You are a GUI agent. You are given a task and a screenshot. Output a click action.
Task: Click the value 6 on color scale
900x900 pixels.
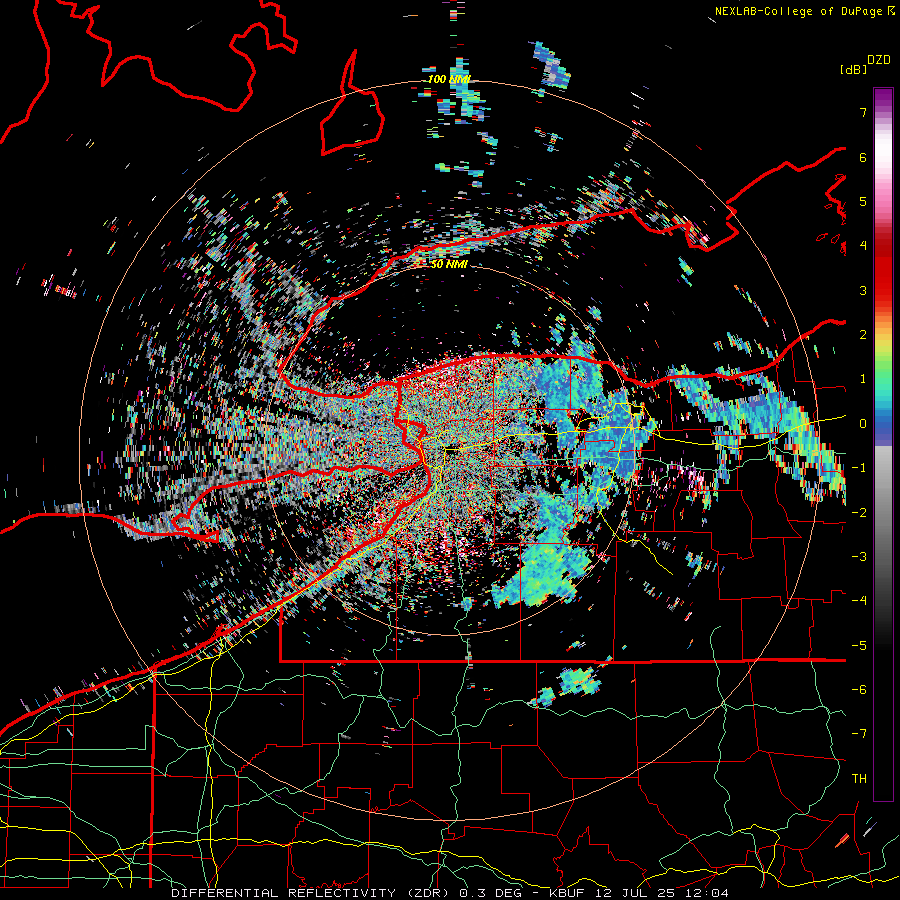pos(863,157)
